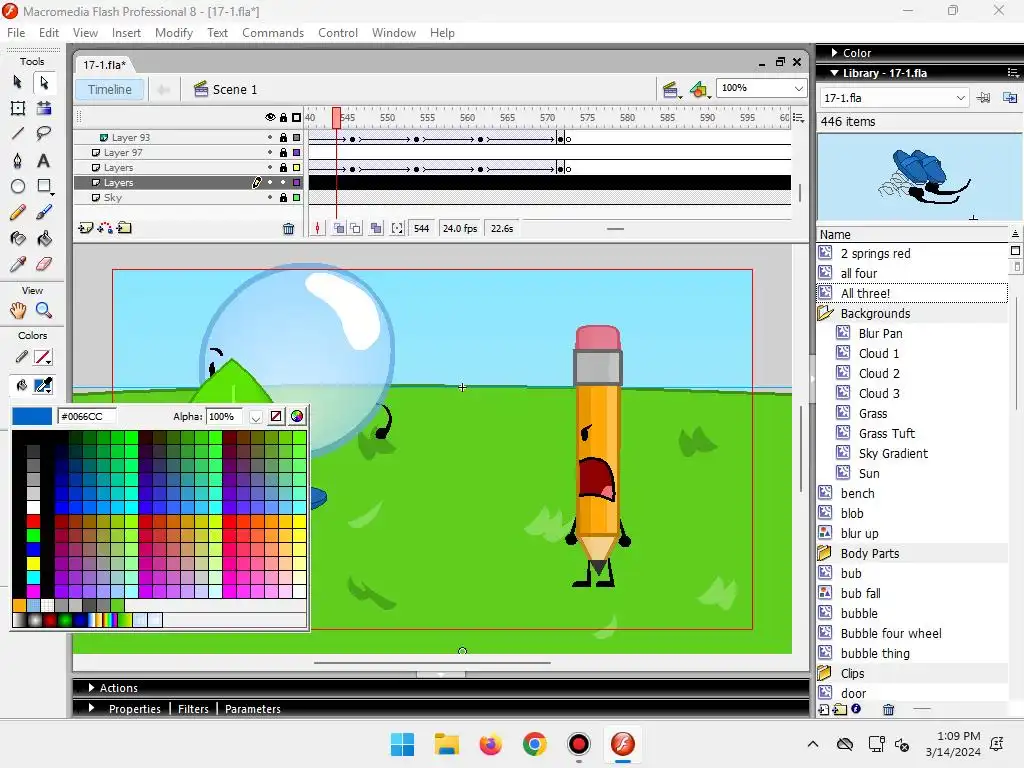The height and width of the screenshot is (768, 1024).
Task: Select the Text tool
Action: (44, 160)
